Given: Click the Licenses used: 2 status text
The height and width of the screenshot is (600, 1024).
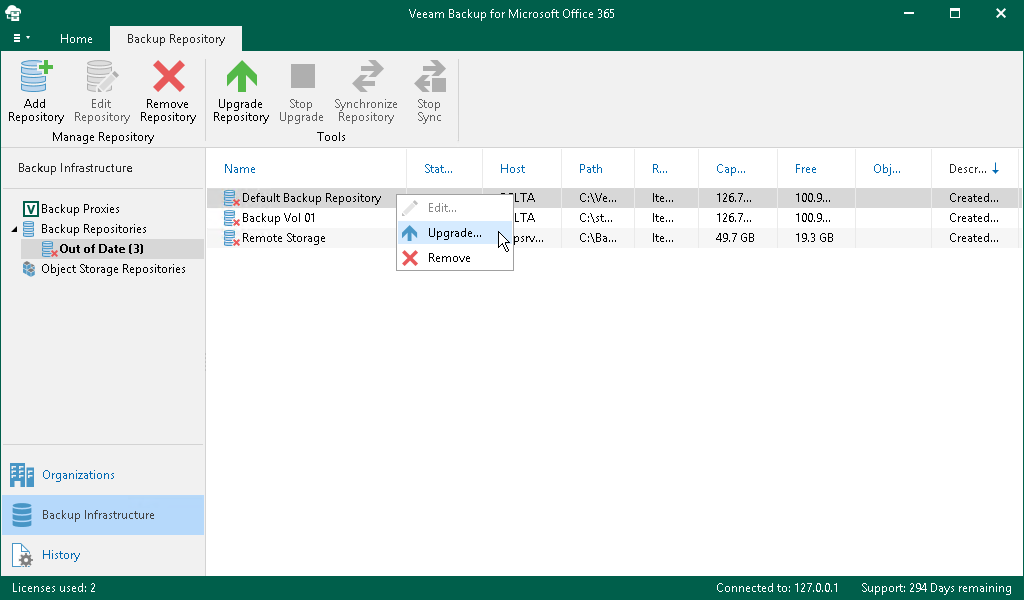Looking at the screenshot, I should pyautogui.click(x=54, y=588).
